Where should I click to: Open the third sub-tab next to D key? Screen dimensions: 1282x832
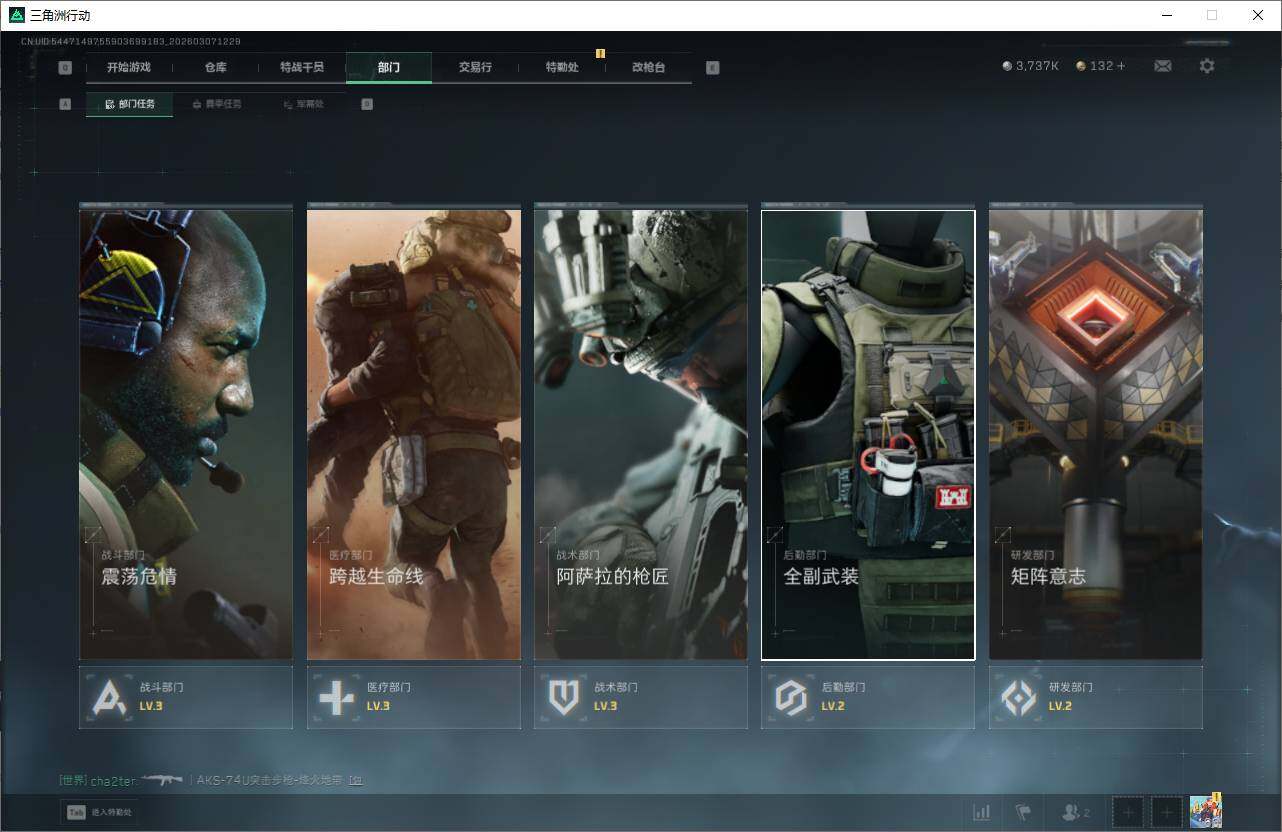303,104
